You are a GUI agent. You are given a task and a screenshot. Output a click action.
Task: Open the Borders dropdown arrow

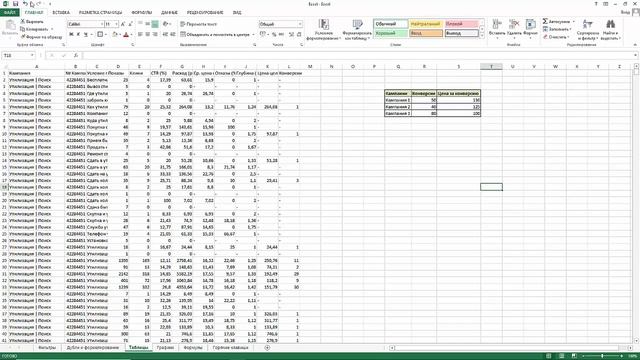click(106, 35)
